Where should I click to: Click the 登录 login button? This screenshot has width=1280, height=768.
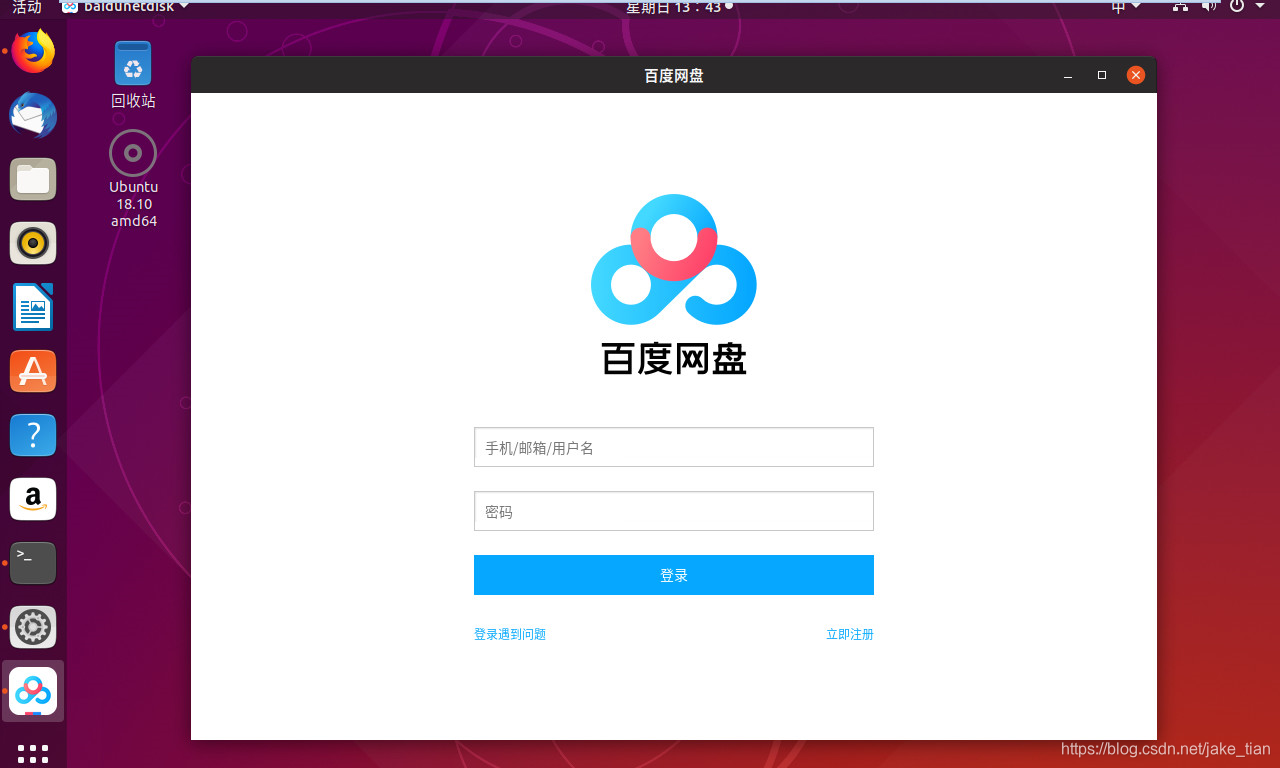(674, 575)
